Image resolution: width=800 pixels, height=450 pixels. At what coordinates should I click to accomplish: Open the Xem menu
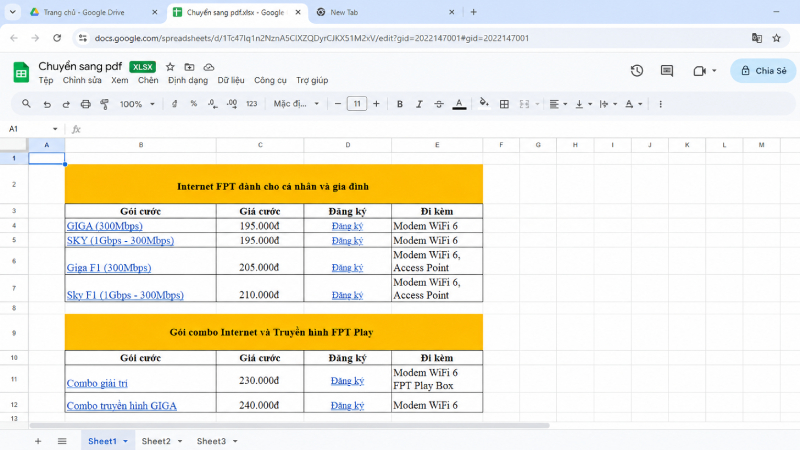tap(120, 81)
